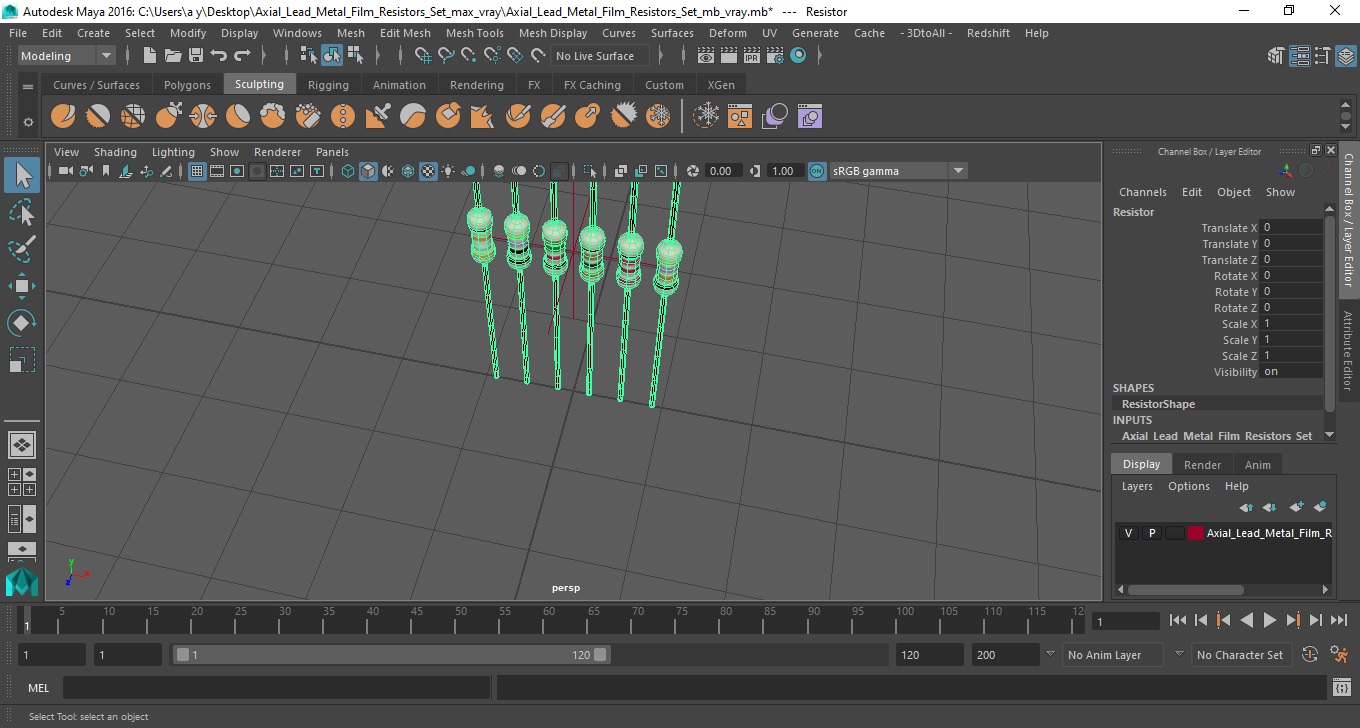This screenshot has width=1360, height=728.
Task: Open the orange Shape Editor shelf icon
Action: point(740,117)
